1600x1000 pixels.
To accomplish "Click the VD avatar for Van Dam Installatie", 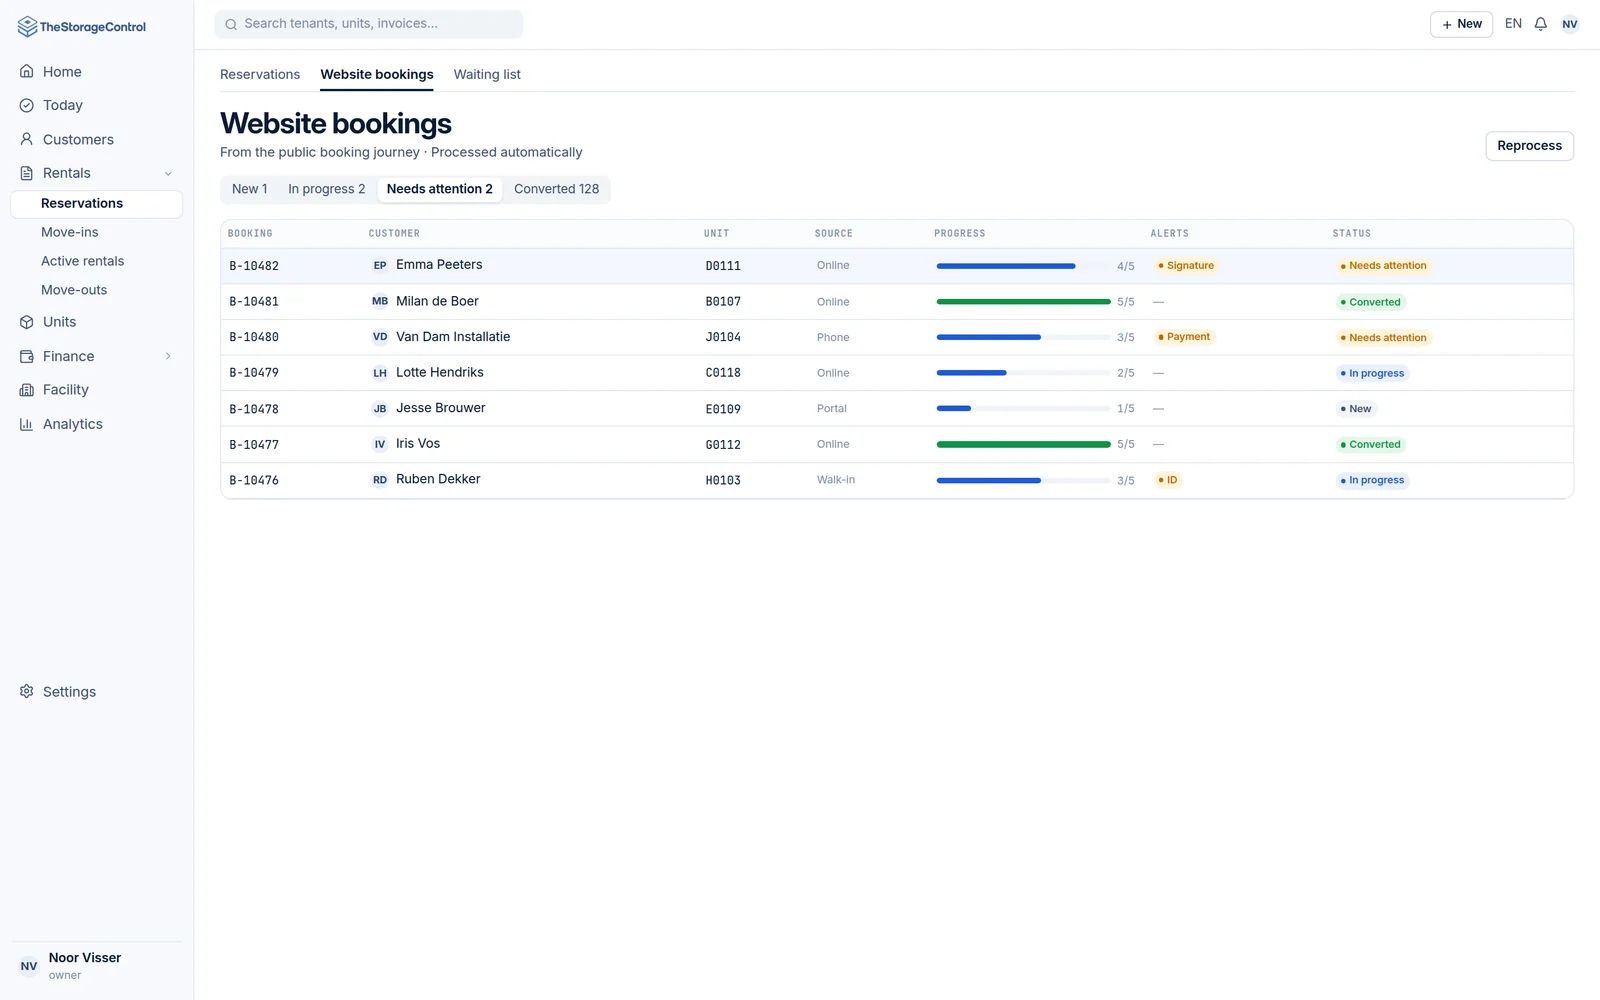I will [380, 337].
